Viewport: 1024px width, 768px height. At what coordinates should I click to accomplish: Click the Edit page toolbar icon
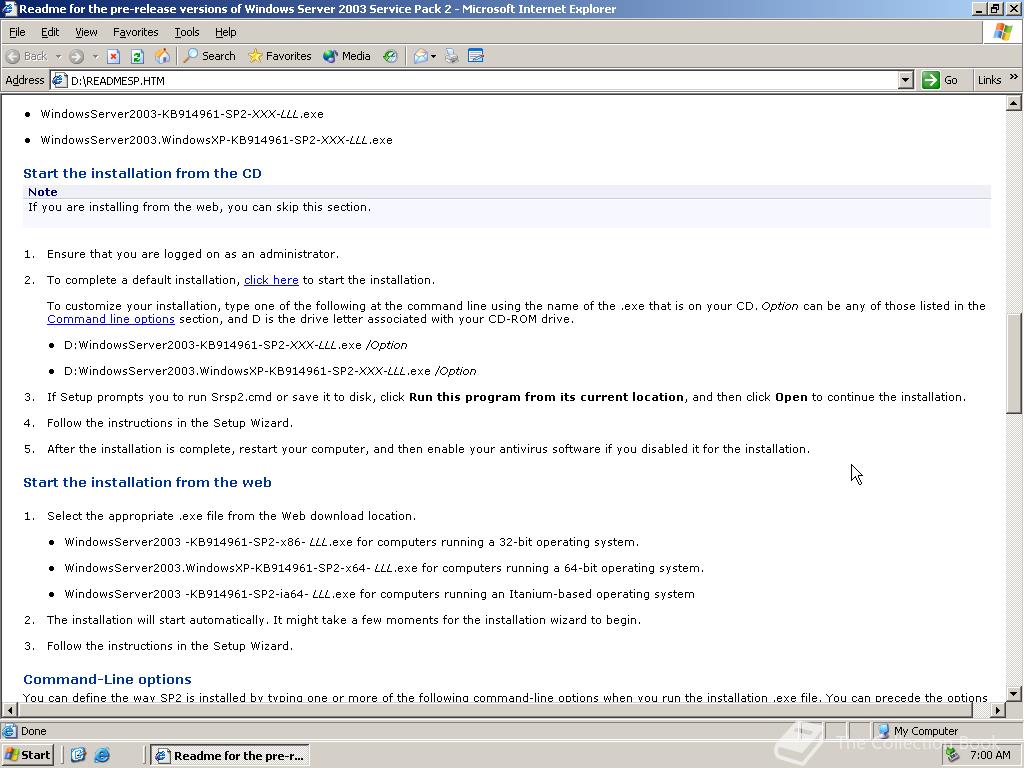pyautogui.click(x=476, y=56)
